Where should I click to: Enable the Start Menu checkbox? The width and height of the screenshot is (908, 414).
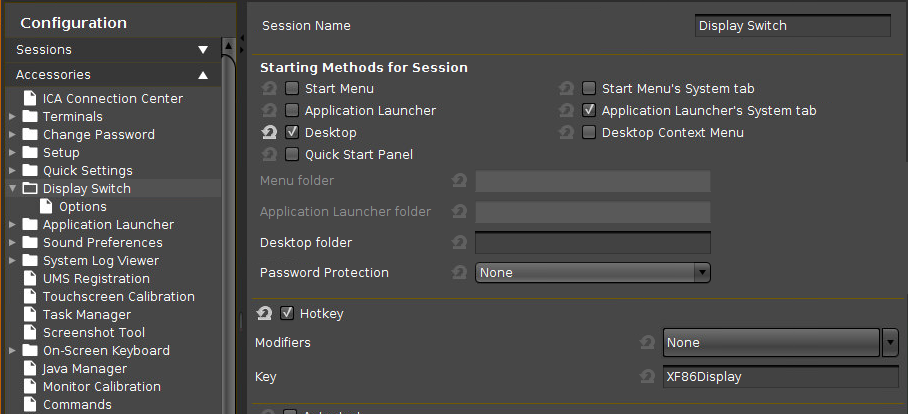292,89
